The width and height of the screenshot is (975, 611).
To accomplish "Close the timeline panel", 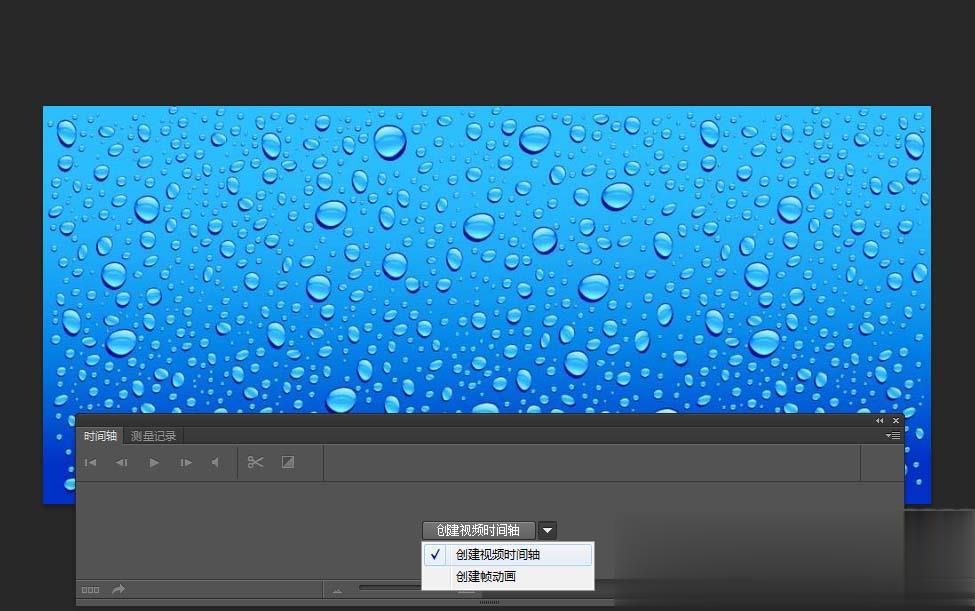I will (895, 421).
